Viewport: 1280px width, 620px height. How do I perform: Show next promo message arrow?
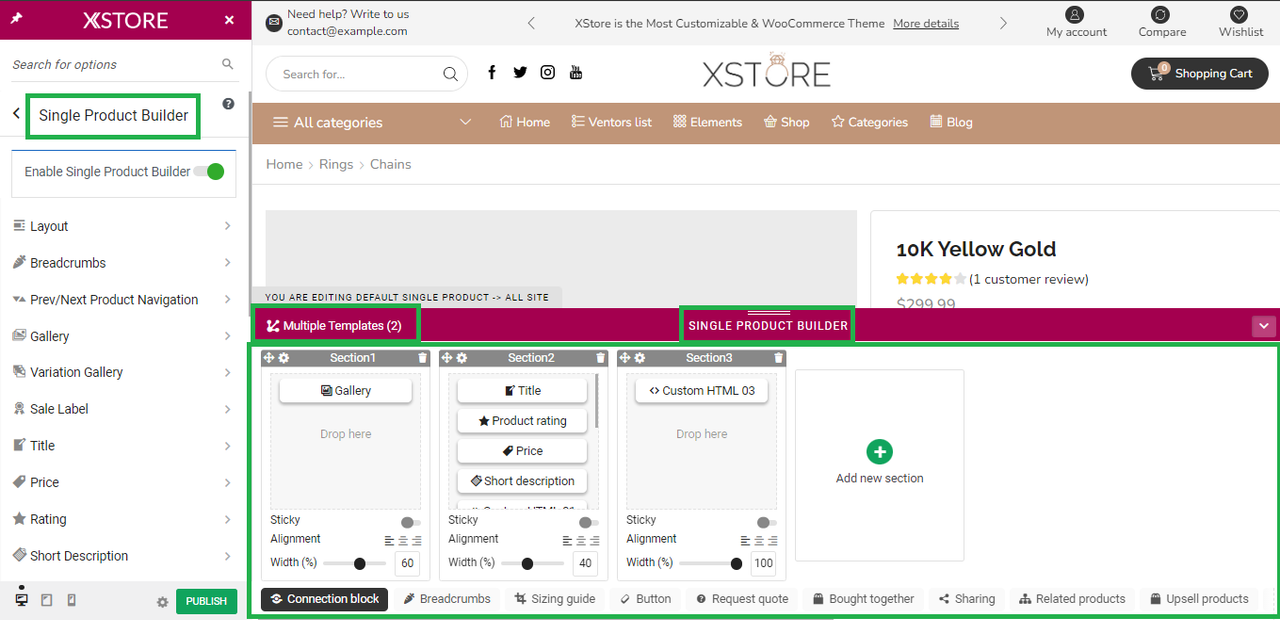(x=1003, y=23)
